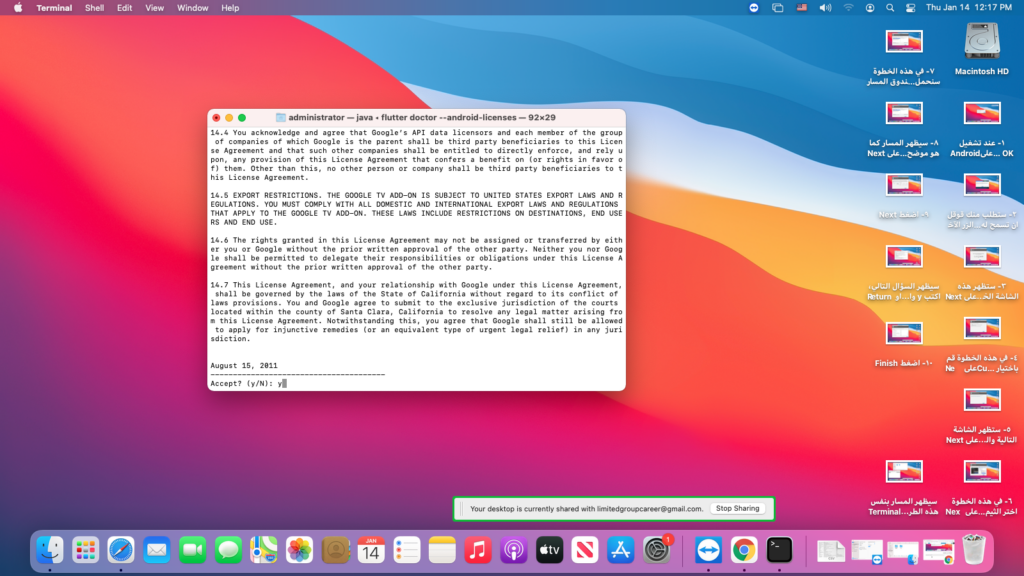
Task: Click the desktop sharing notification text
Action: coord(586,509)
